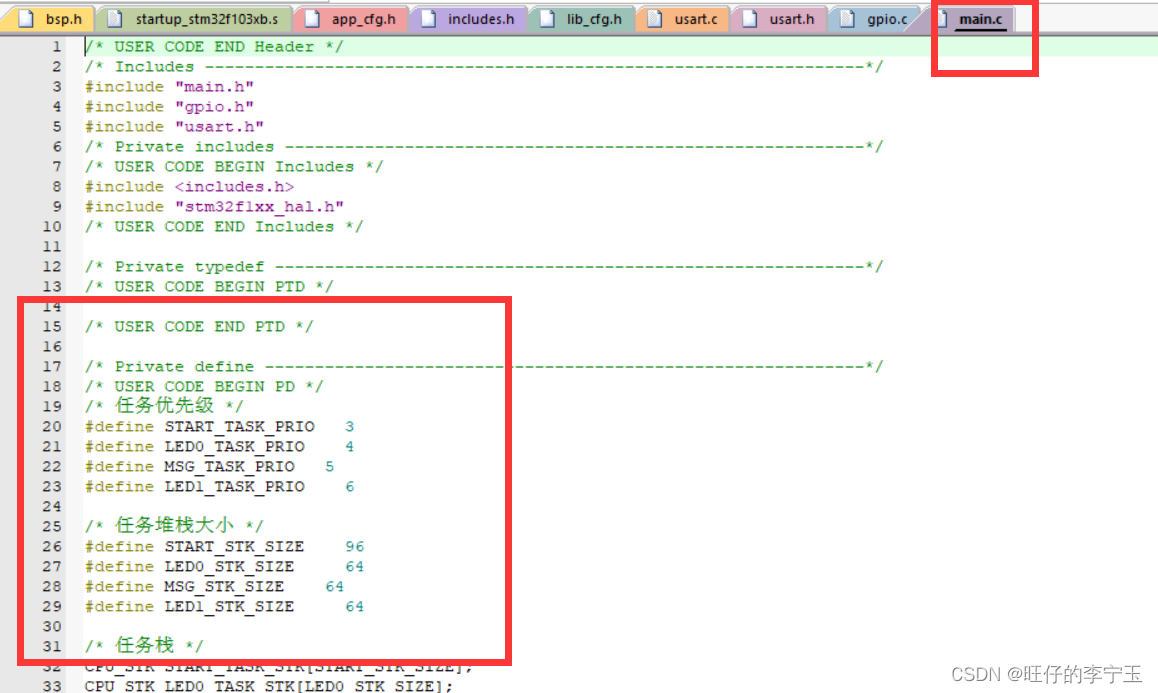1158x693 pixels.
Task: Click the line 'CPU_STK LED0_TASK_STK[LED0_STK_SIZE];'
Action: pos(269,685)
